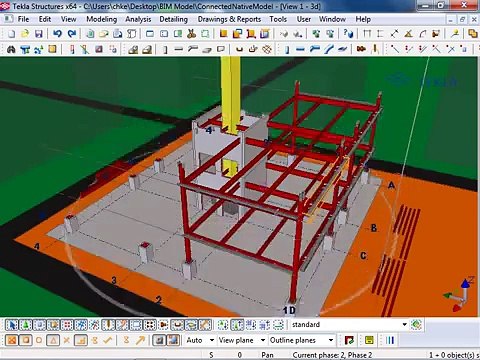Open the View plane dropdown

(263, 340)
